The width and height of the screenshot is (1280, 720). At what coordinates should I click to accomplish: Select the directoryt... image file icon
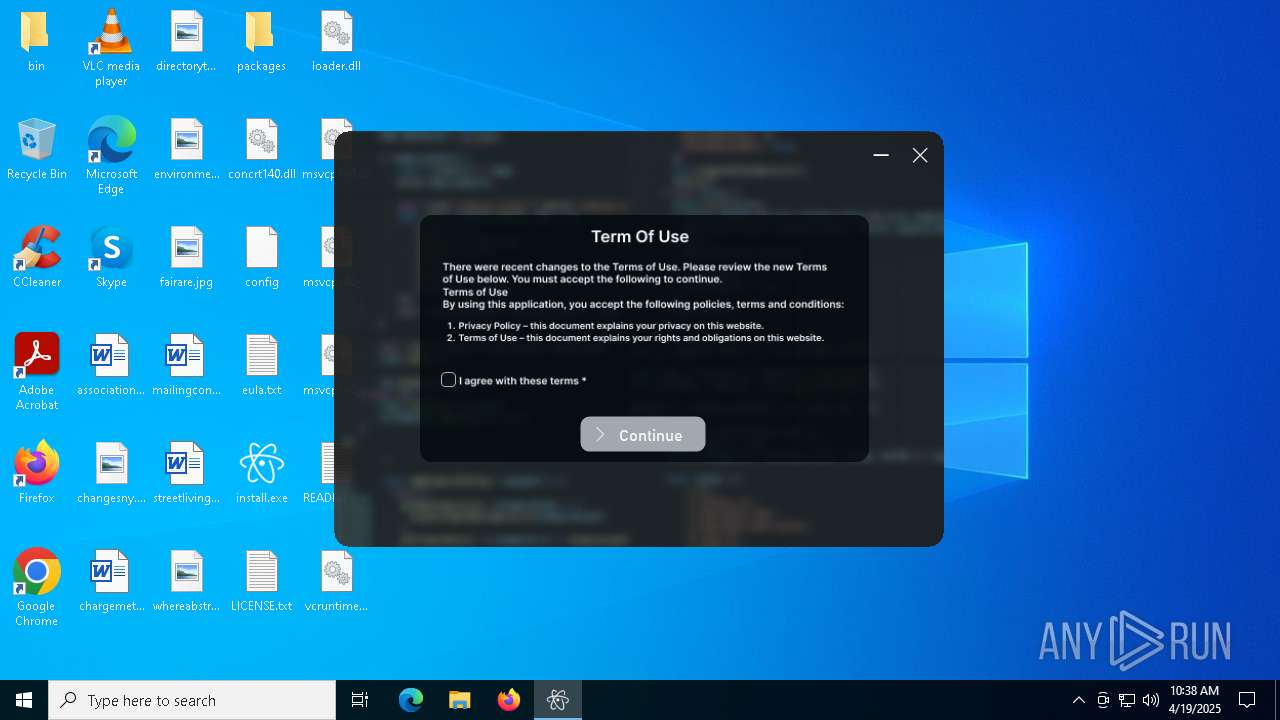pos(186,42)
